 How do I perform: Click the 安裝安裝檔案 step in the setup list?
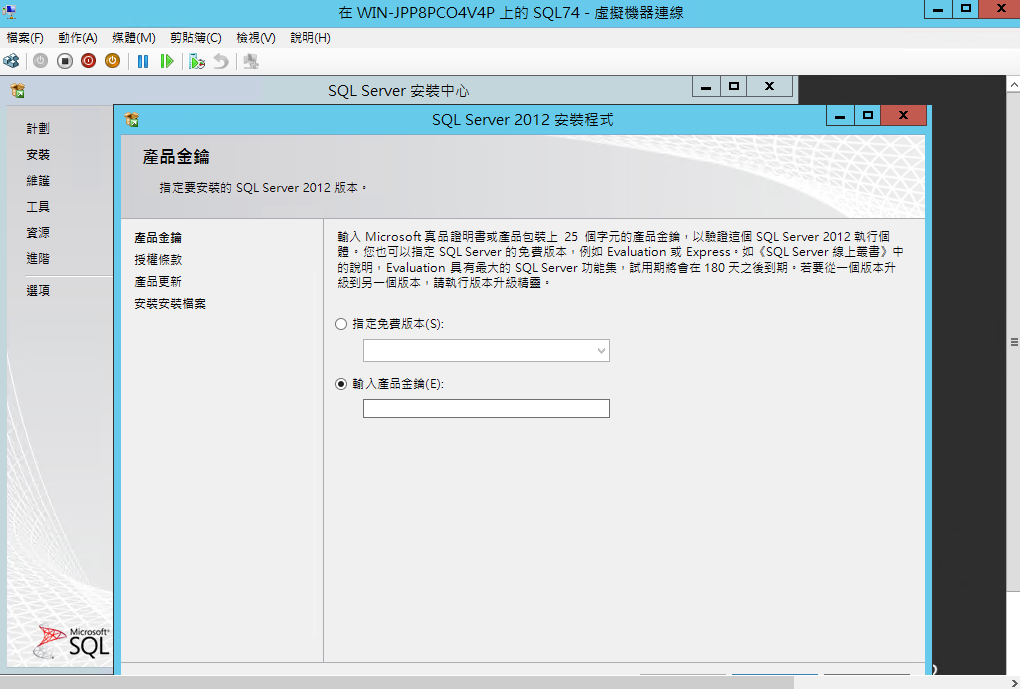(x=170, y=304)
